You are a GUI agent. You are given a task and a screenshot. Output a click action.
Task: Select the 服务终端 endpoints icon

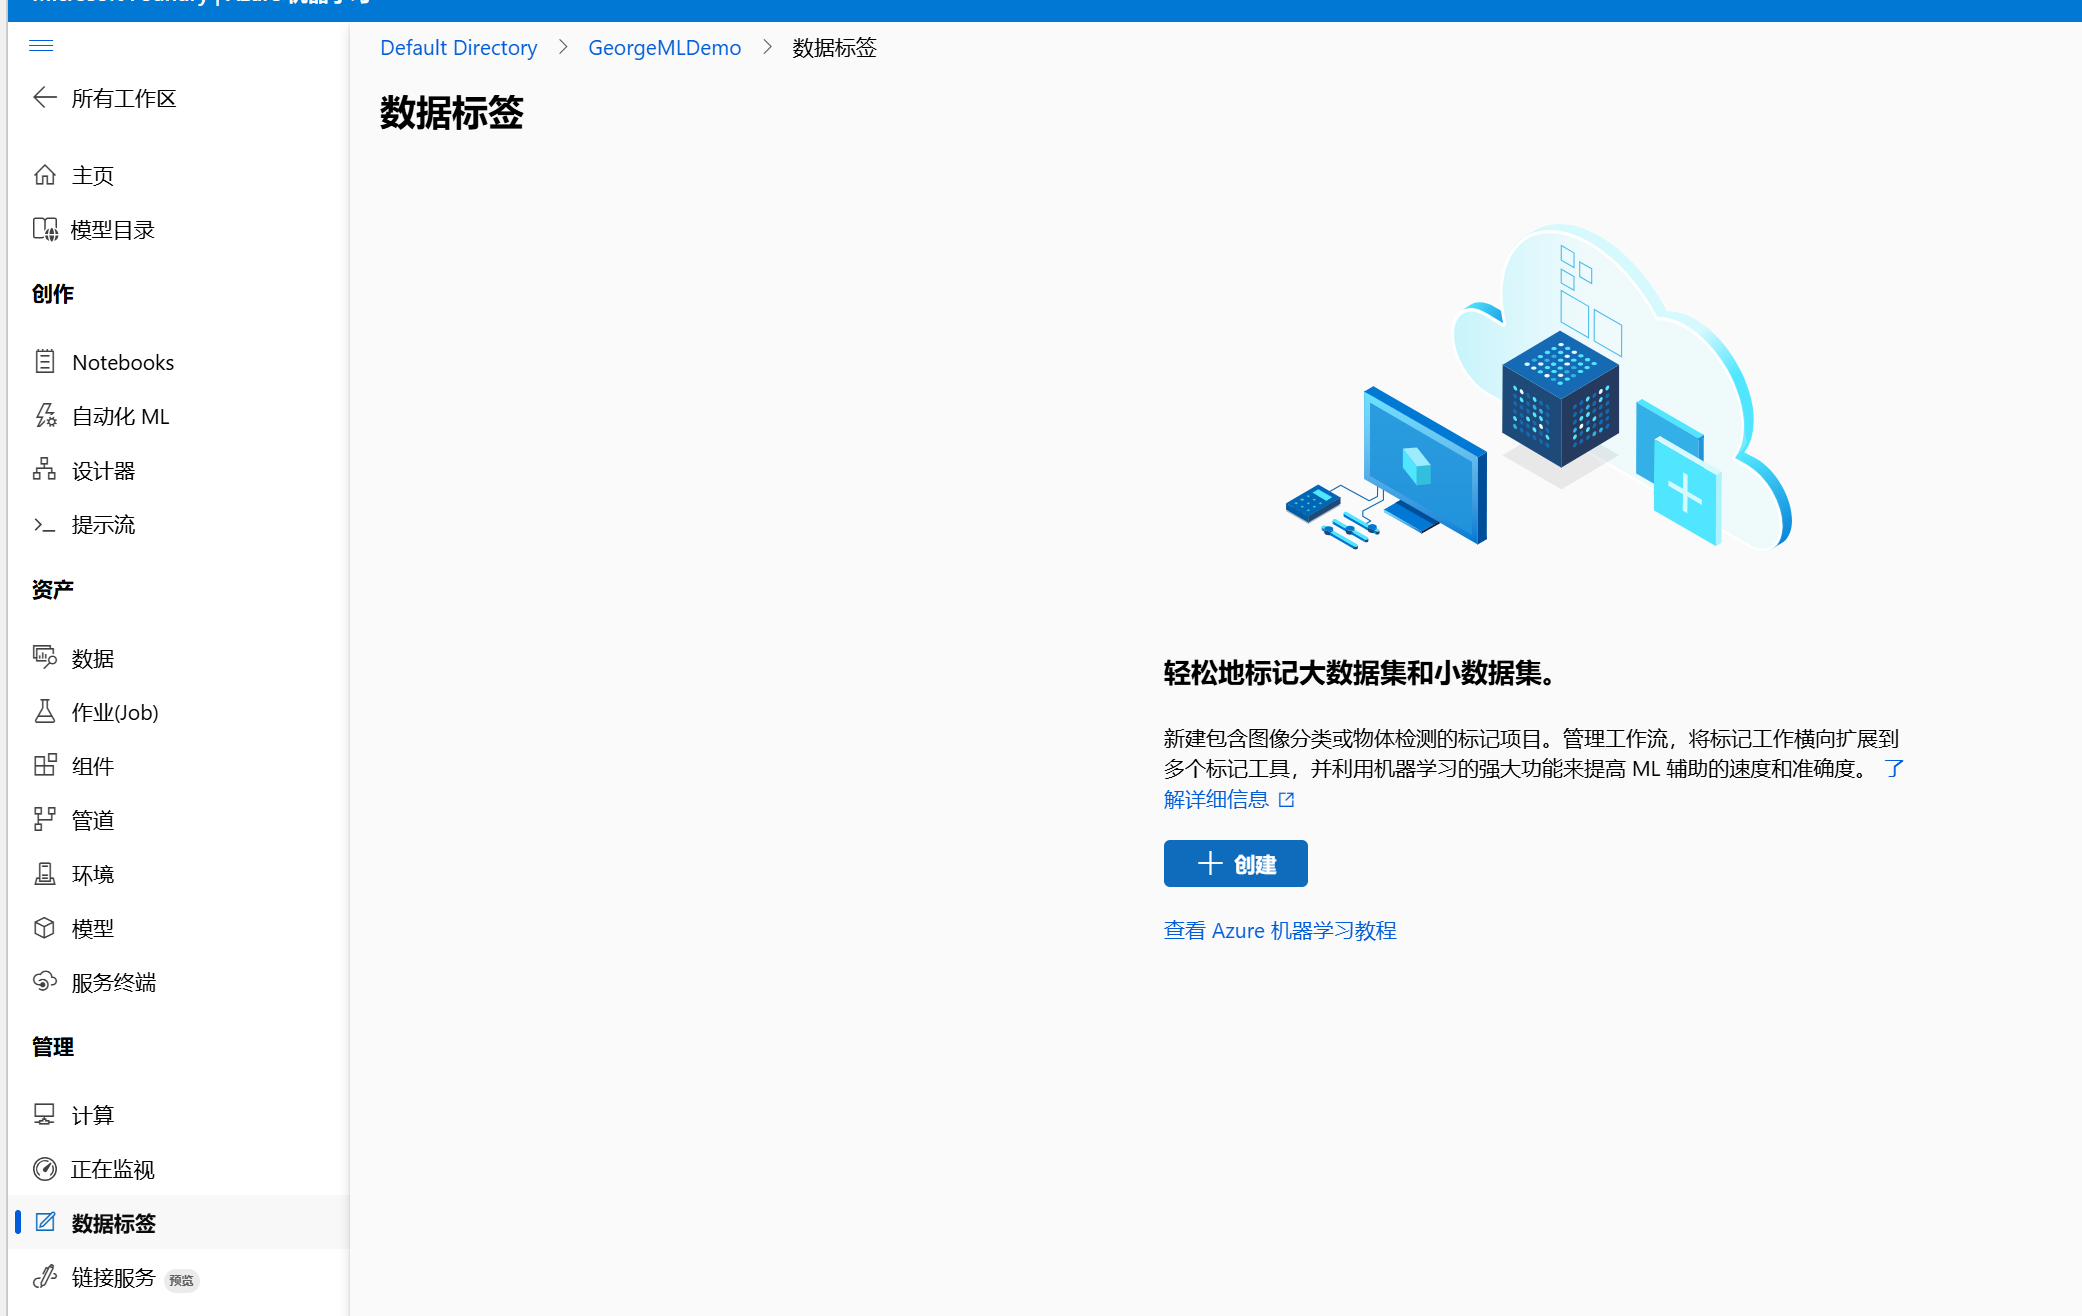point(44,981)
